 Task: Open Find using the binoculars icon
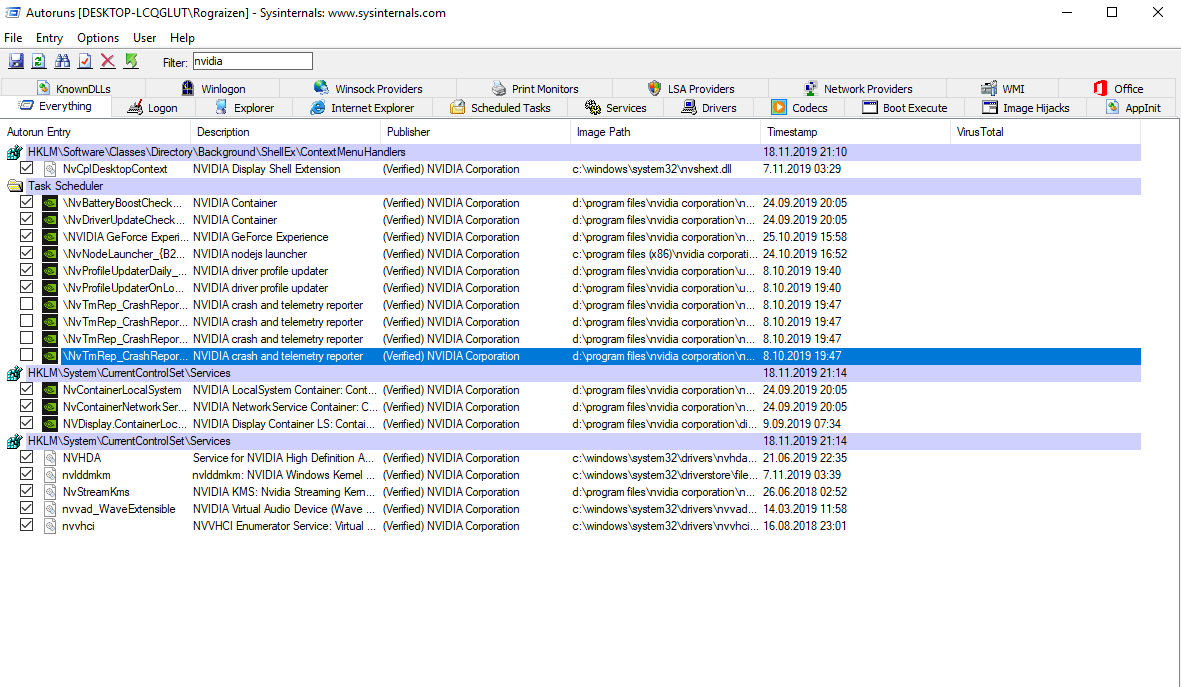pos(63,61)
